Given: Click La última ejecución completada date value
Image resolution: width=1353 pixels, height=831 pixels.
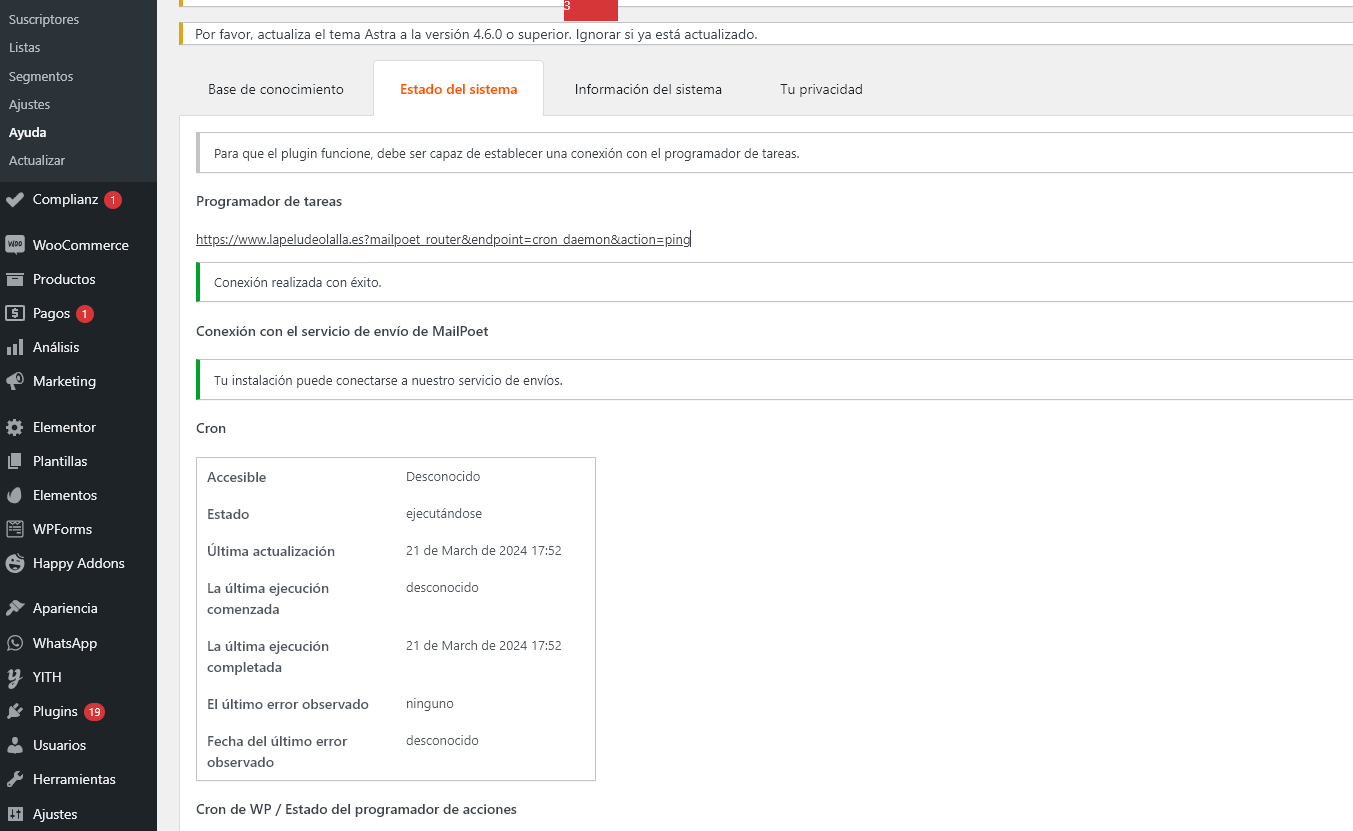Looking at the screenshot, I should (484, 645).
